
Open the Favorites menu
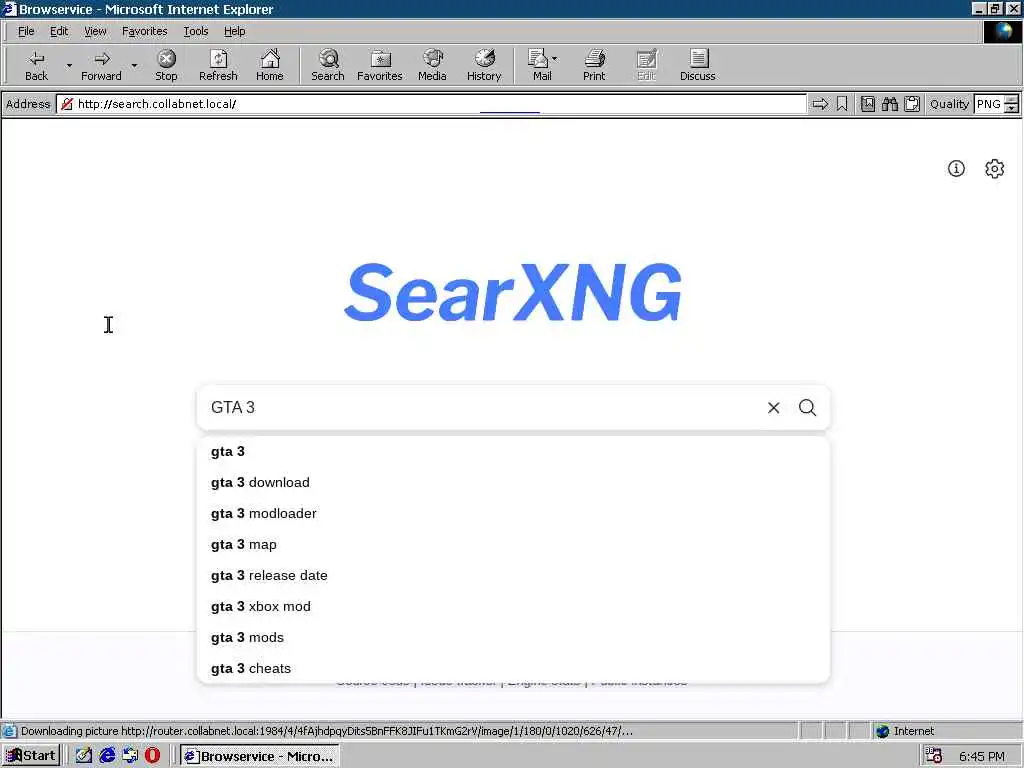(144, 31)
